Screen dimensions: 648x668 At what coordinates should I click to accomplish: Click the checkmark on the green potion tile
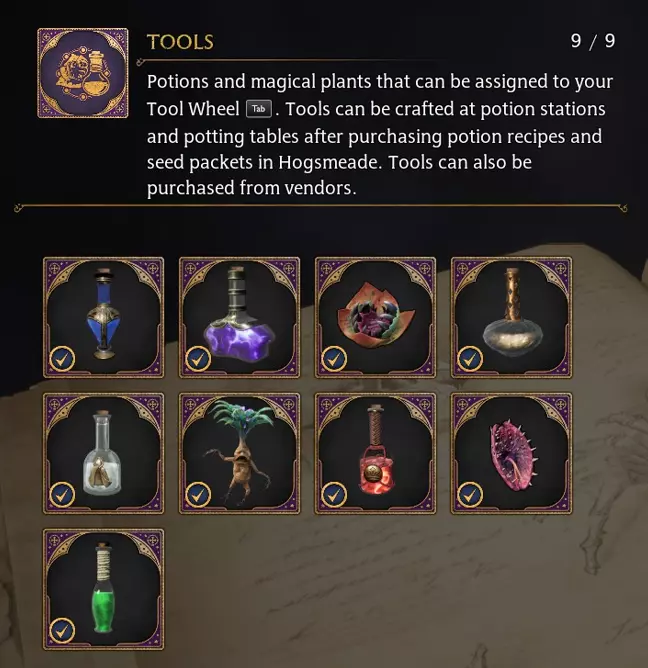(x=62, y=631)
